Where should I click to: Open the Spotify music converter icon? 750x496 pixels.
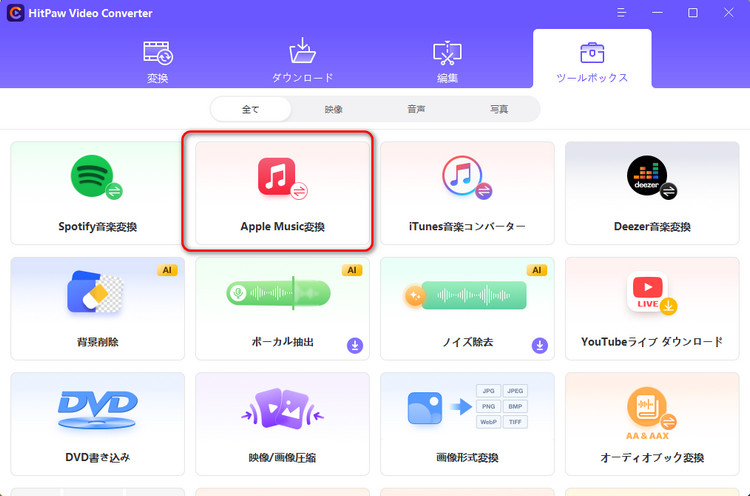(x=96, y=177)
